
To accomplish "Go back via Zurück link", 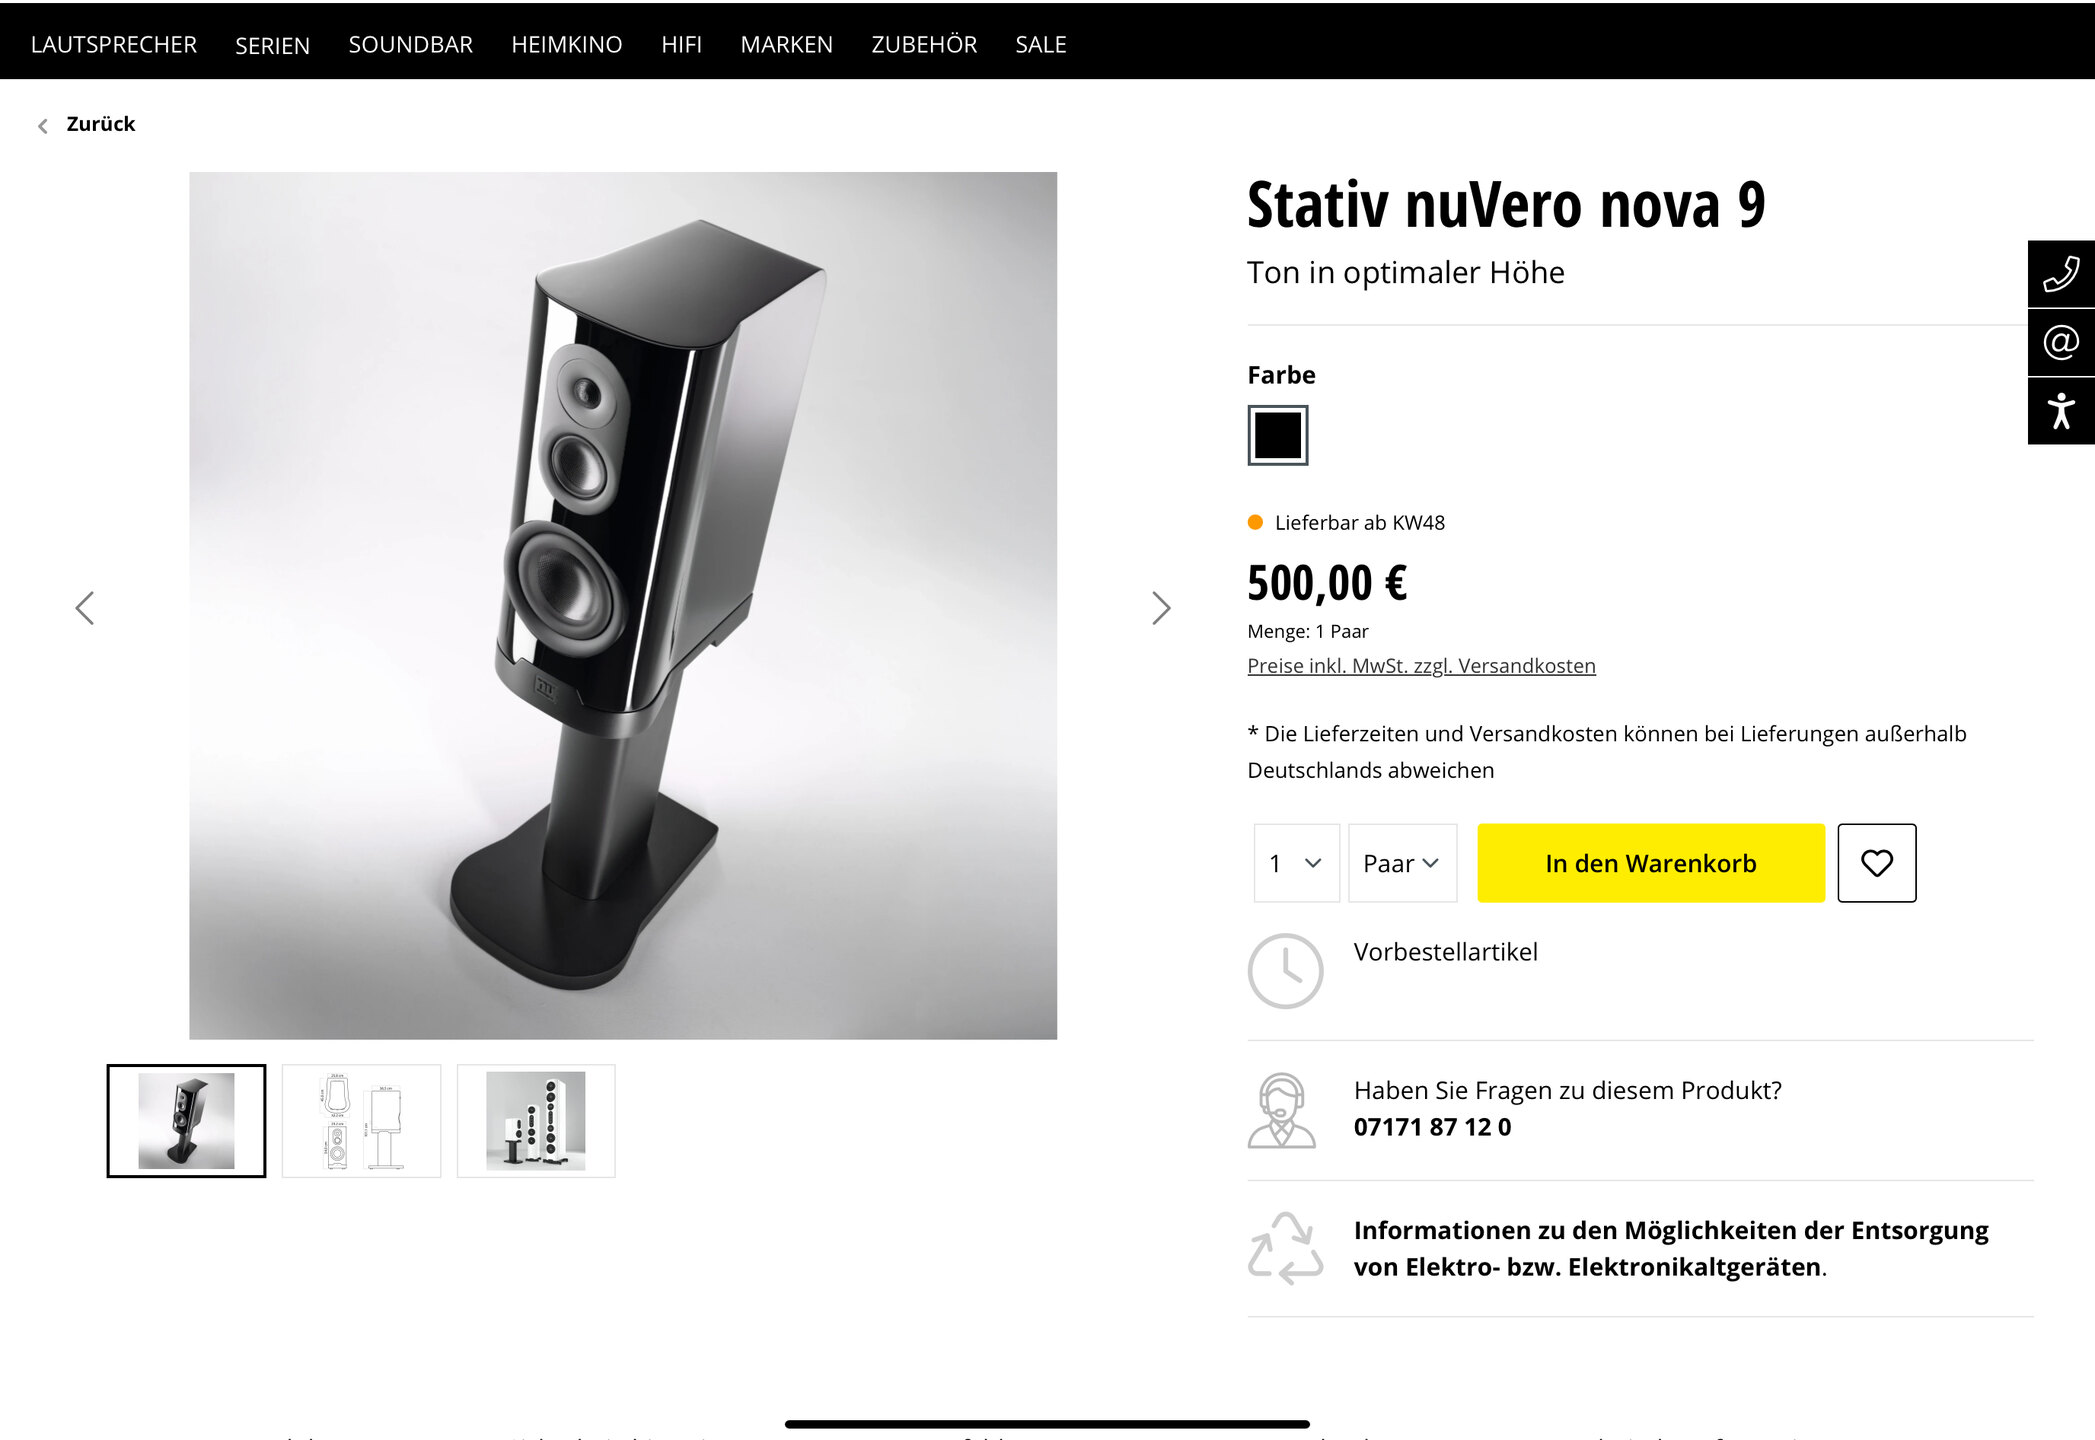I will click(x=100, y=124).
